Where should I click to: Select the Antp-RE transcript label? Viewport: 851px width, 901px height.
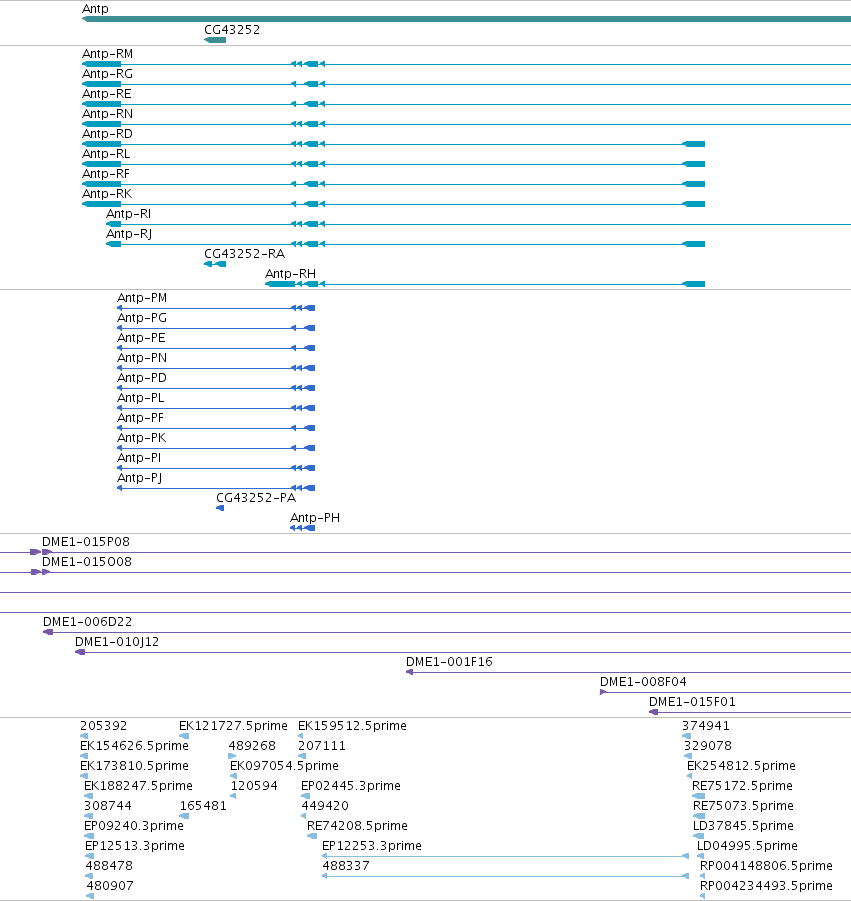tap(107, 94)
